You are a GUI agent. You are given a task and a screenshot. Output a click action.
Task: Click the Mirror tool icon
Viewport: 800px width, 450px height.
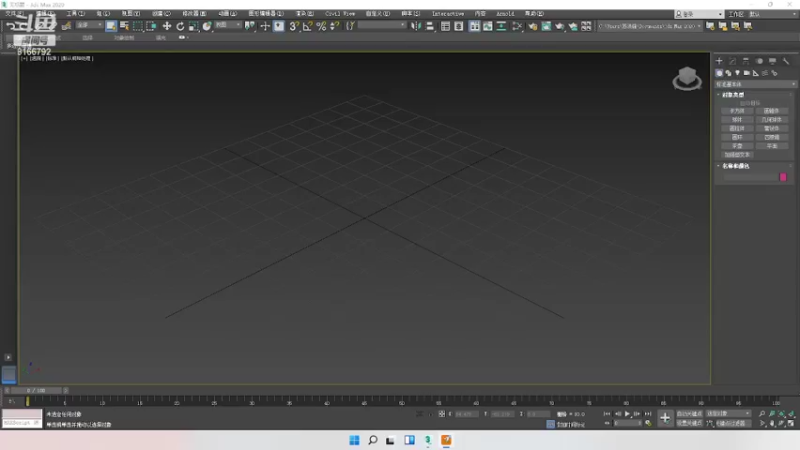[416, 26]
